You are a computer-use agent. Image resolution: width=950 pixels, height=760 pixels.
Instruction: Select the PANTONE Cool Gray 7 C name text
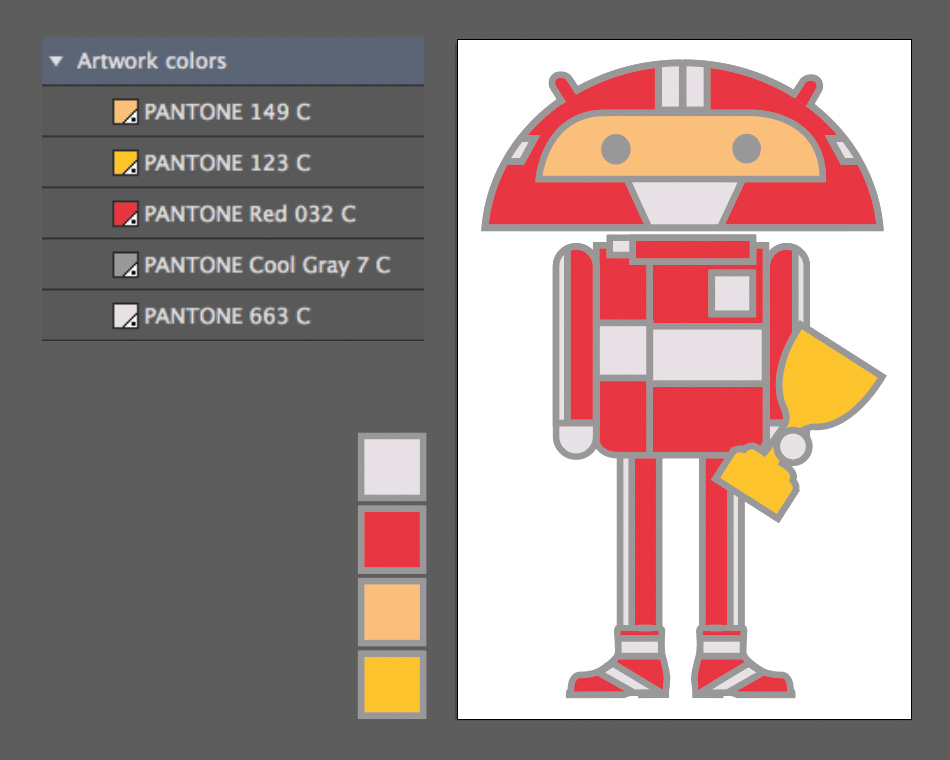coord(267,265)
